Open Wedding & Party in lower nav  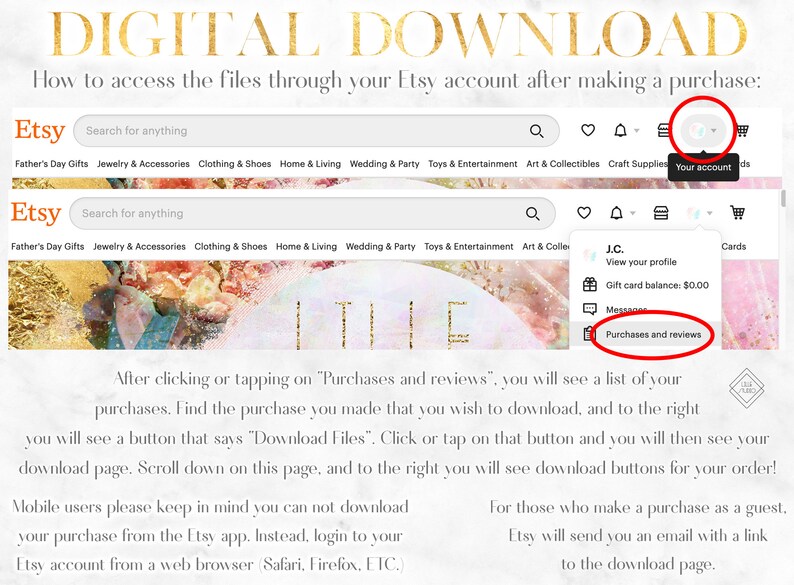pos(380,247)
